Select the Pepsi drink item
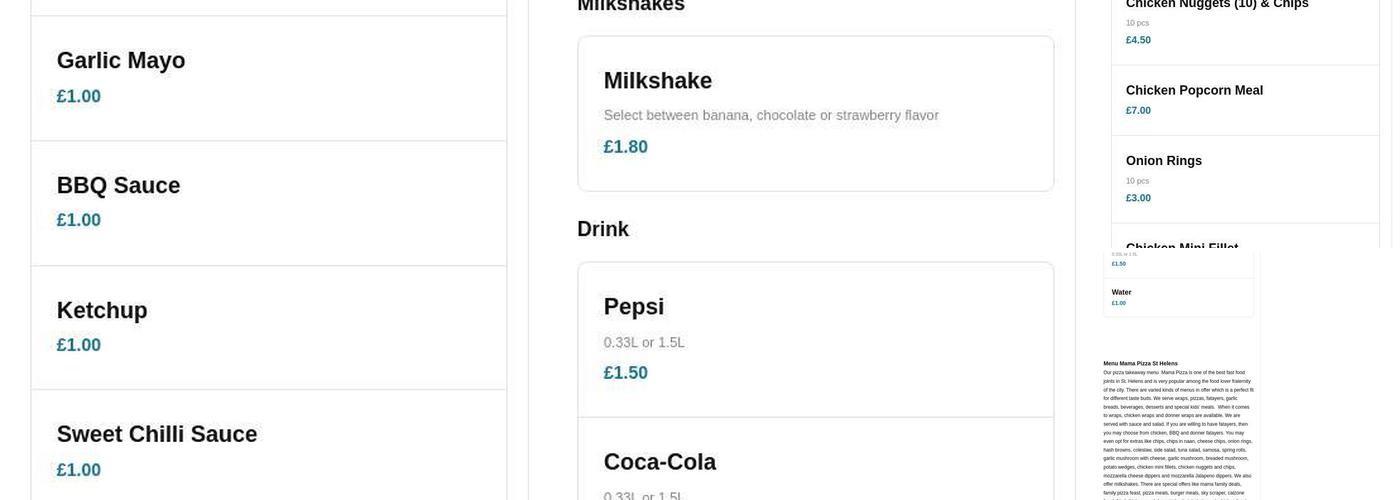Image resolution: width=1400 pixels, height=500 pixels. point(633,307)
